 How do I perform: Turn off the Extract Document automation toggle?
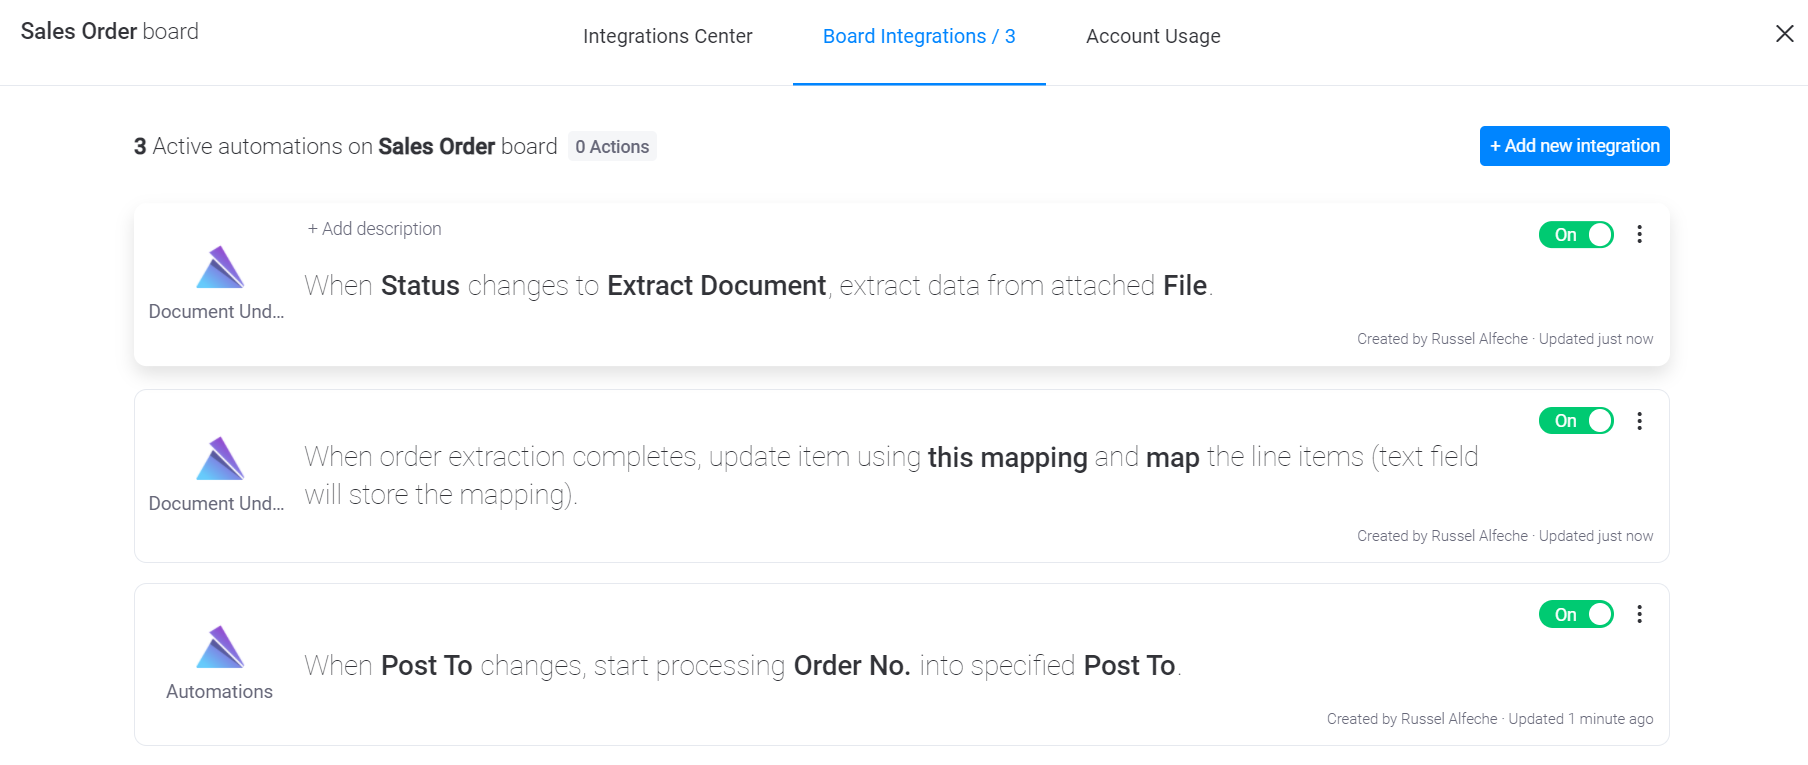coord(1576,235)
